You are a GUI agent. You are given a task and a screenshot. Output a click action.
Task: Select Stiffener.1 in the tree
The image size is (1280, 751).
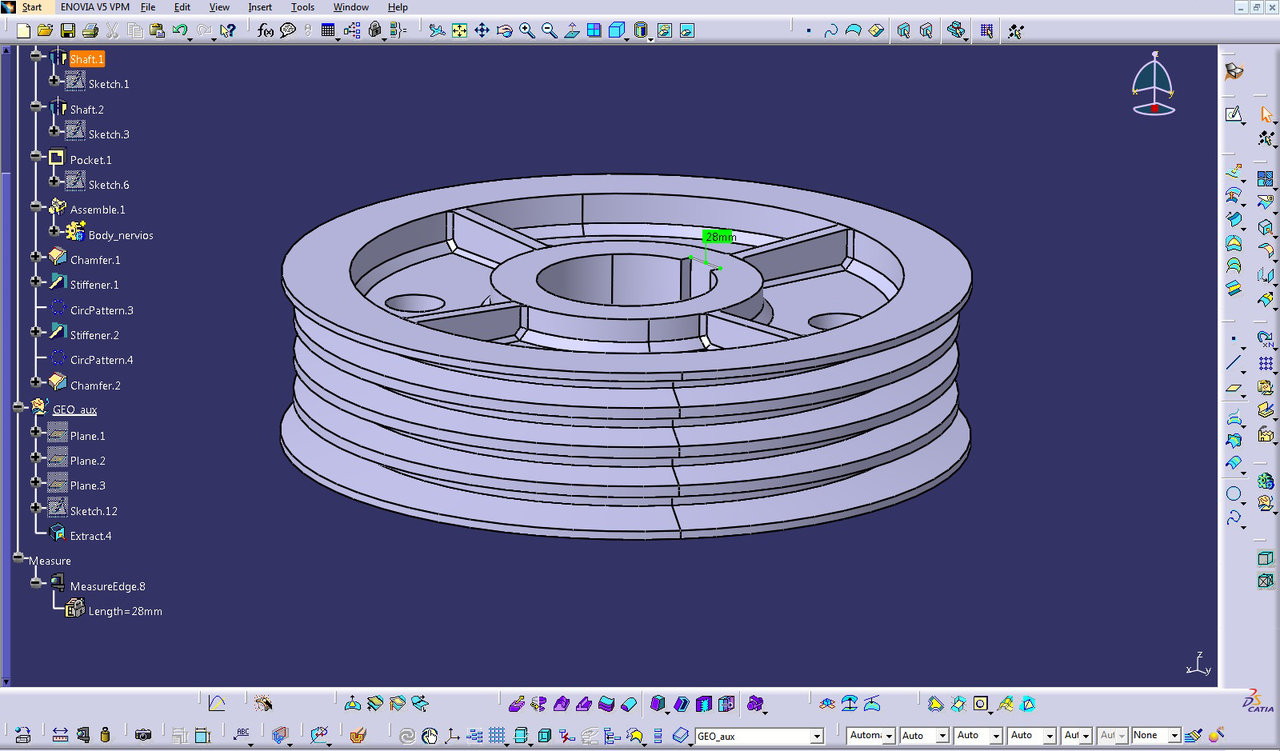pos(94,285)
